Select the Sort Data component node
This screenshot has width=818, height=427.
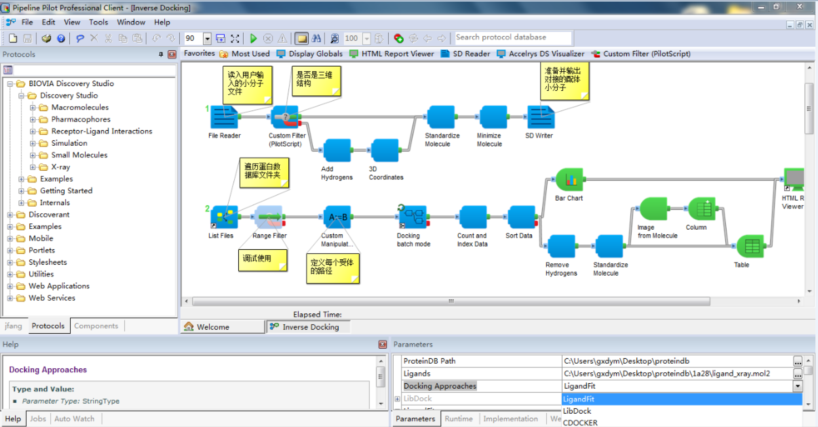tap(522, 217)
